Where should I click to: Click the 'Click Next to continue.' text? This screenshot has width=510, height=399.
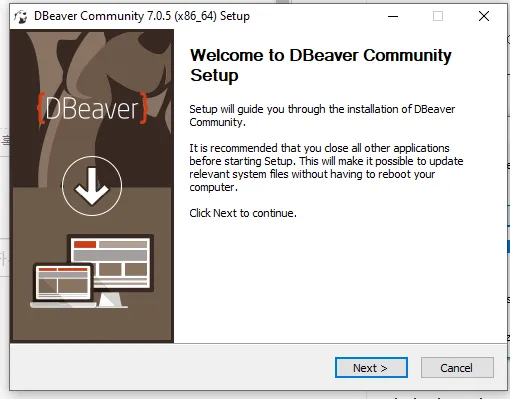click(243, 213)
